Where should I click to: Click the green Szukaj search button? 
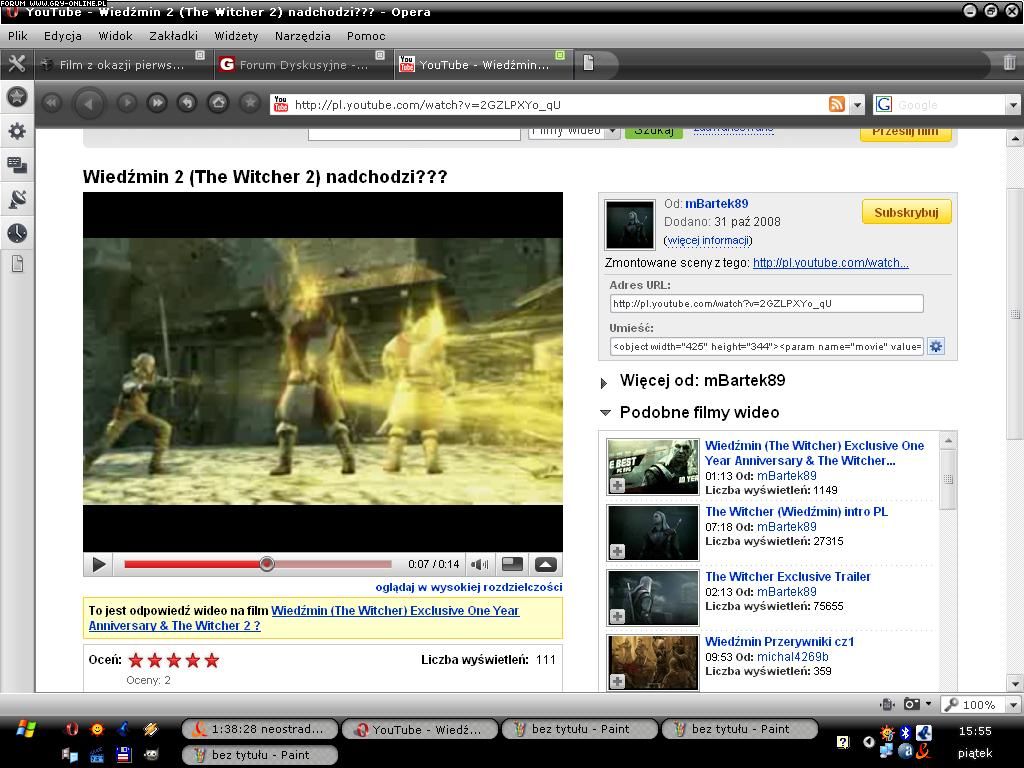pos(654,131)
